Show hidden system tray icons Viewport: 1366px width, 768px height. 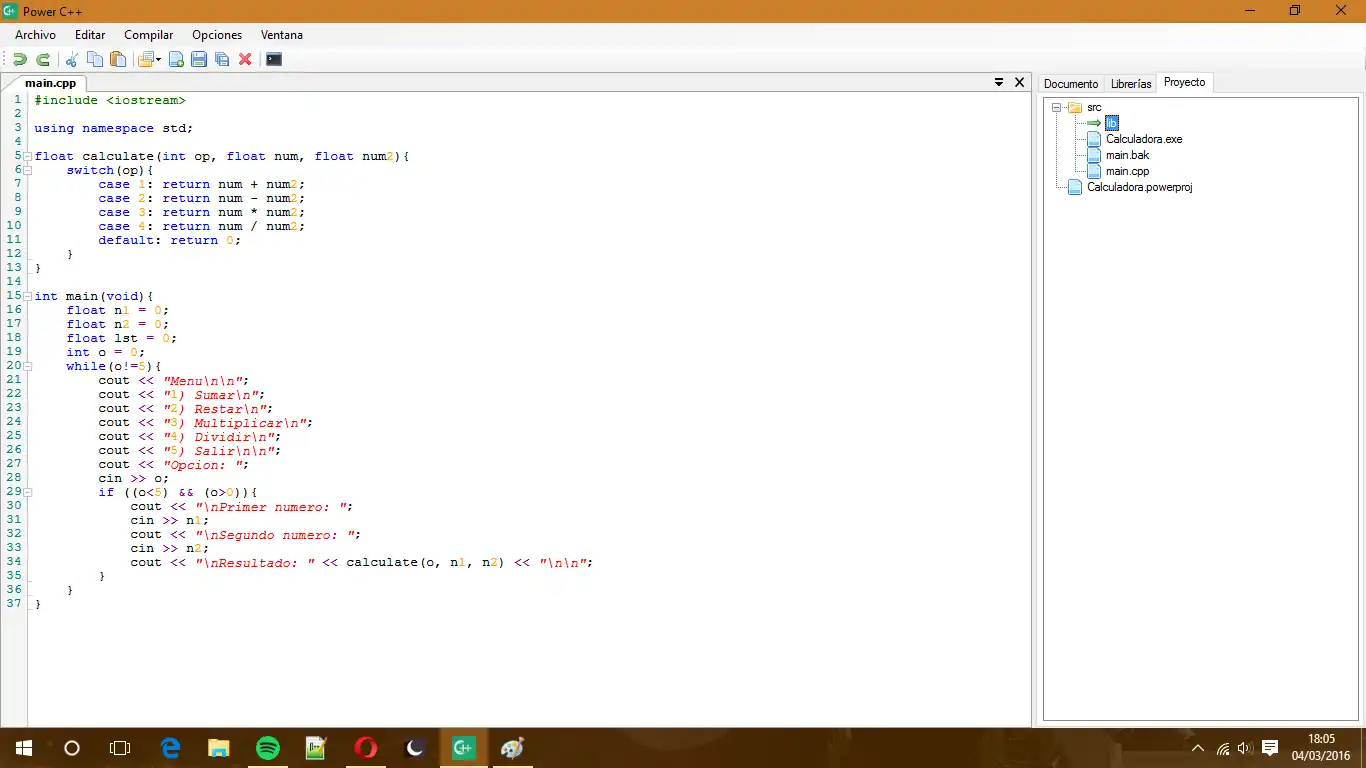coord(1198,748)
